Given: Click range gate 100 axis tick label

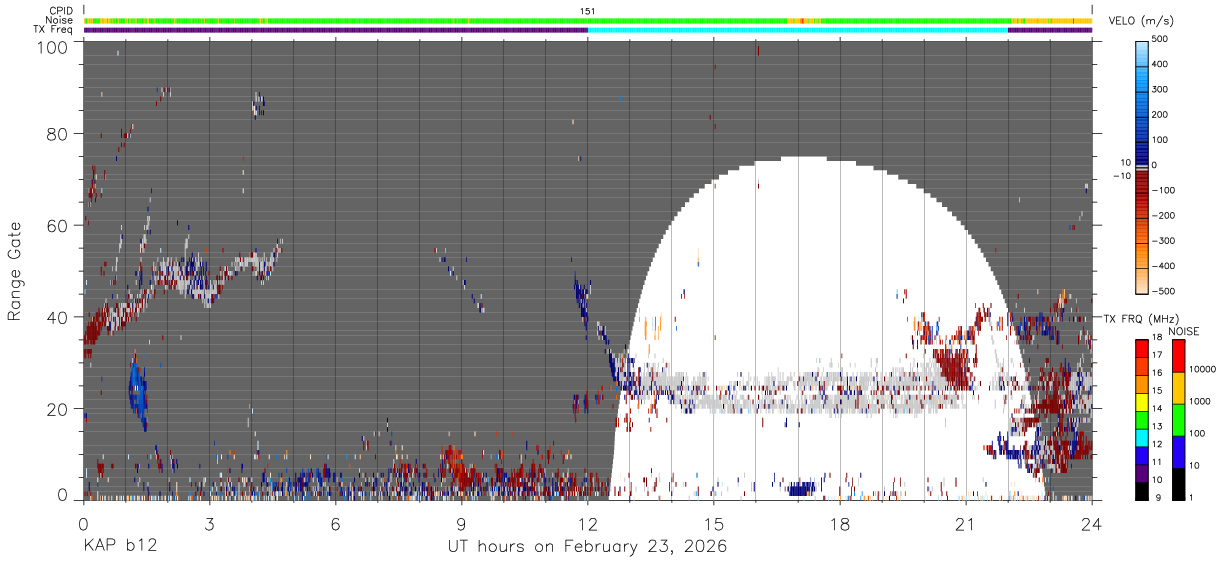Looking at the screenshot, I should tap(53, 46).
